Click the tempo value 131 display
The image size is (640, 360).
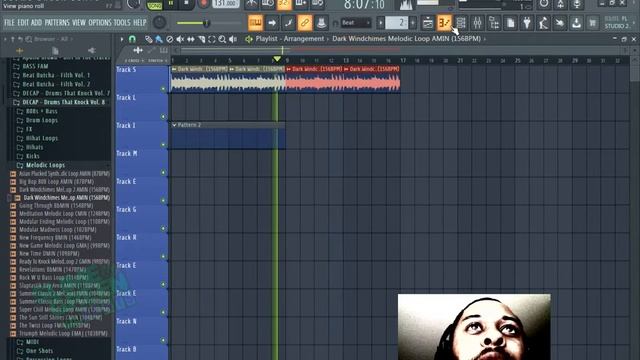pyautogui.click(x=226, y=4)
